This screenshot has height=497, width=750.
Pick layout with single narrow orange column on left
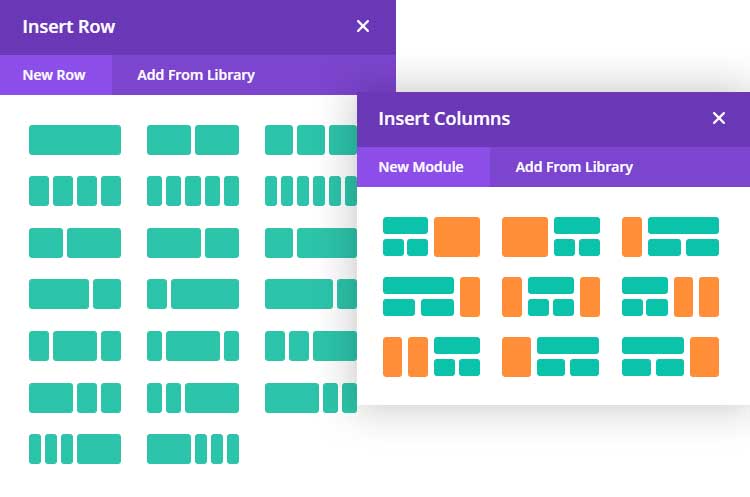(x=670, y=237)
